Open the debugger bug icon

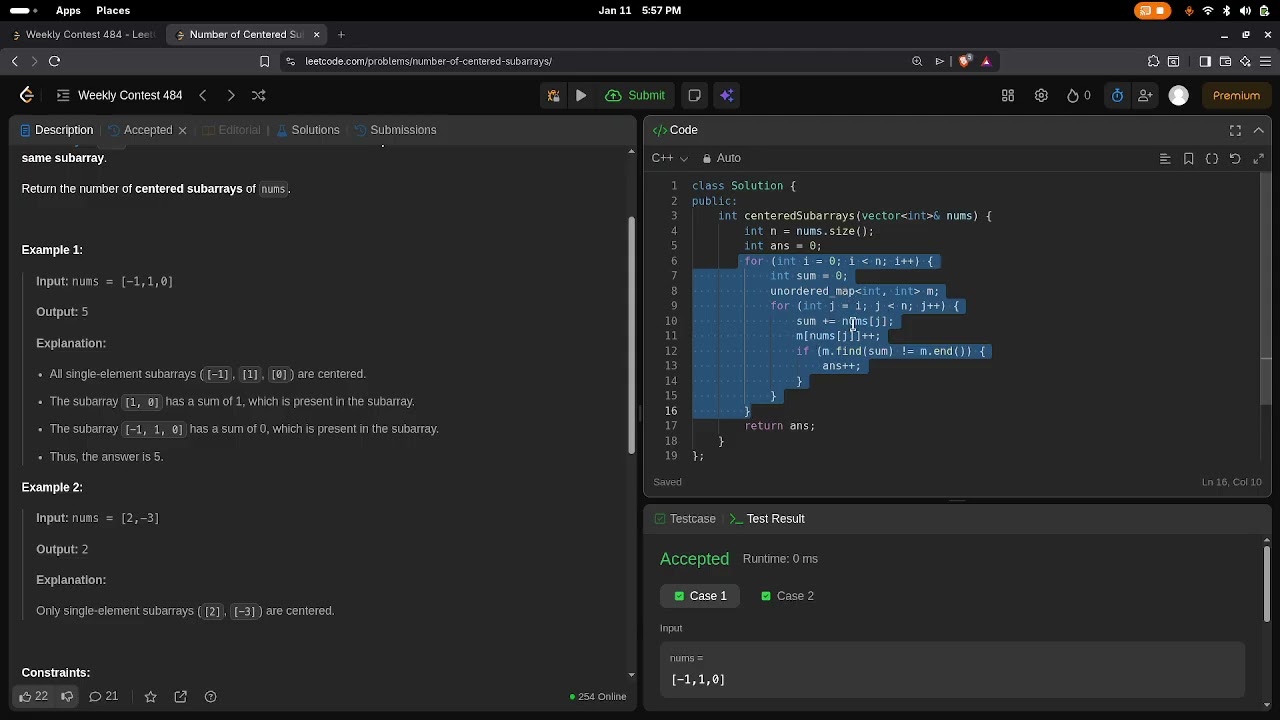click(553, 96)
